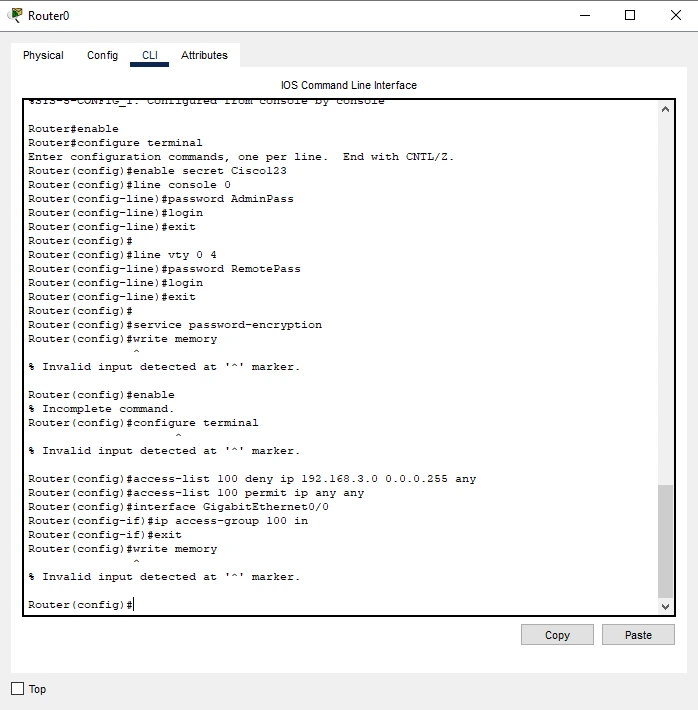Enable the Top checkbox
This screenshot has height=710, width=698.
(18, 689)
